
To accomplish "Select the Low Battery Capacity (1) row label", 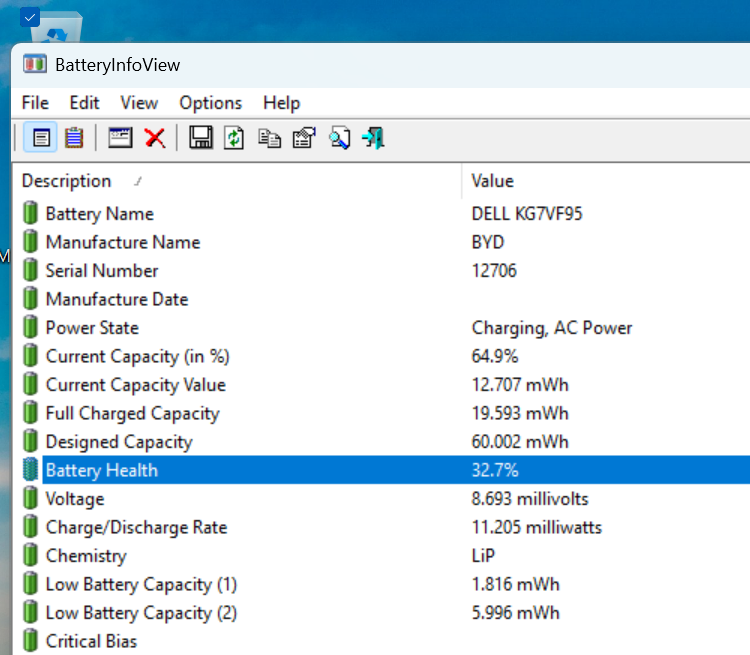I will click(141, 585).
